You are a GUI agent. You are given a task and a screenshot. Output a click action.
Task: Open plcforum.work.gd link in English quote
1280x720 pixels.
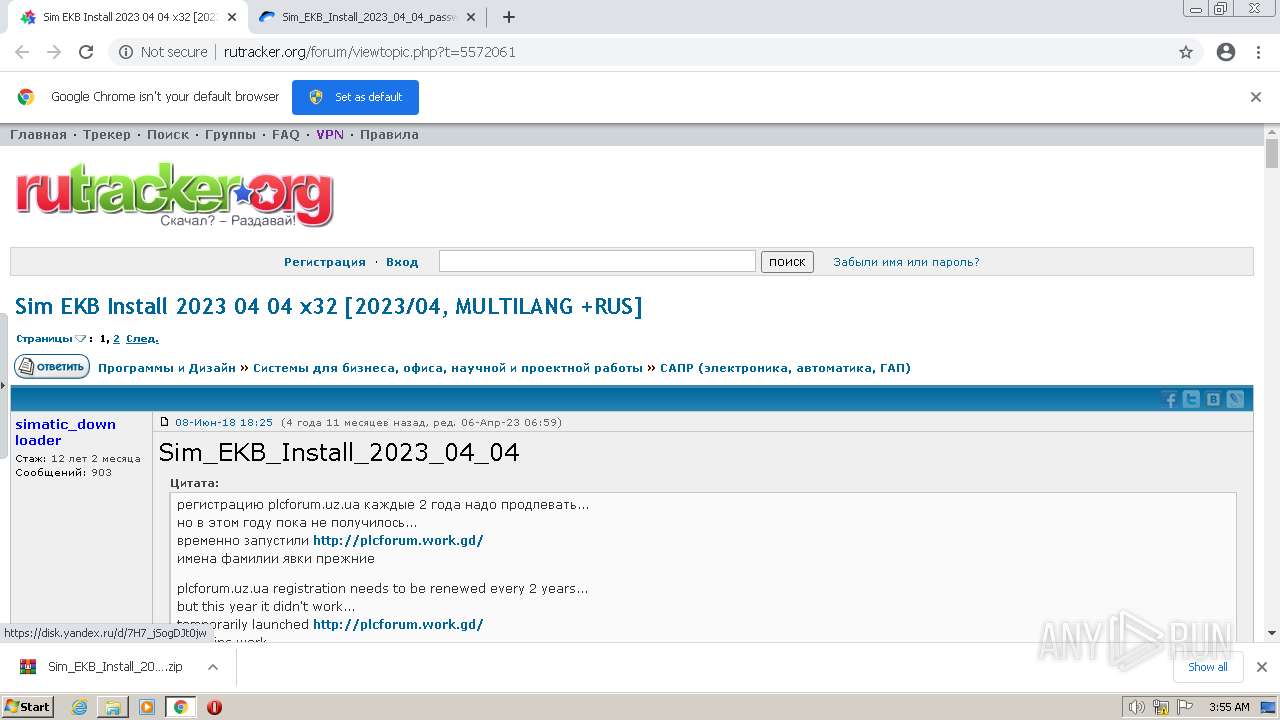398,625
